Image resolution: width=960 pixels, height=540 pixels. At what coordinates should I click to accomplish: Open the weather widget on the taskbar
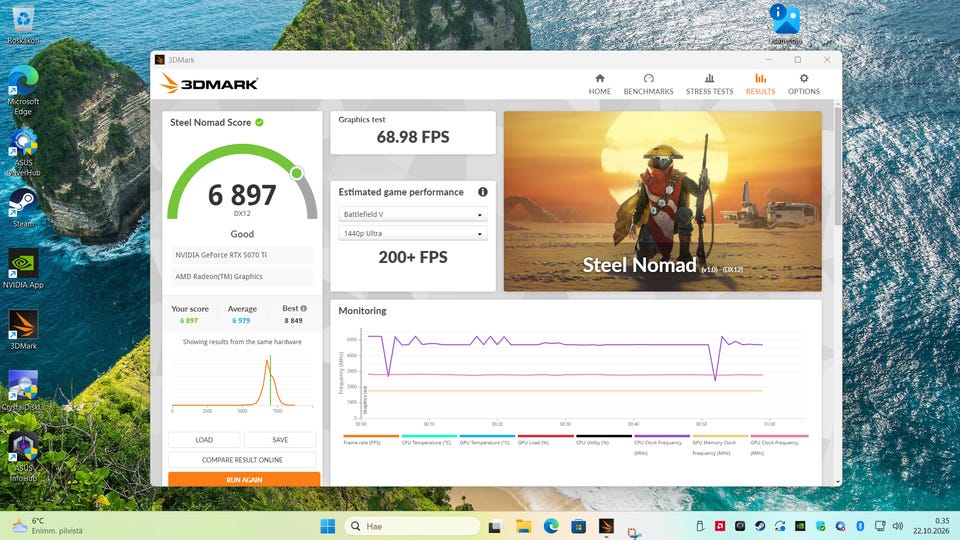coord(48,526)
